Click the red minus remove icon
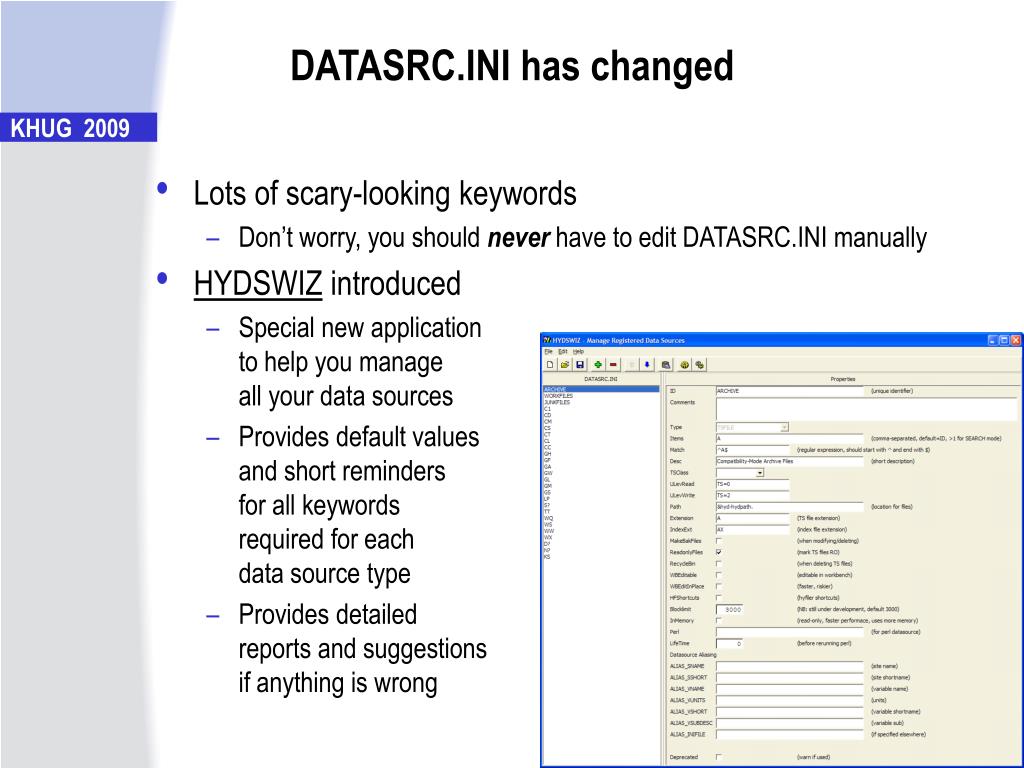Image resolution: width=1024 pixels, height=768 pixels. tap(613, 365)
